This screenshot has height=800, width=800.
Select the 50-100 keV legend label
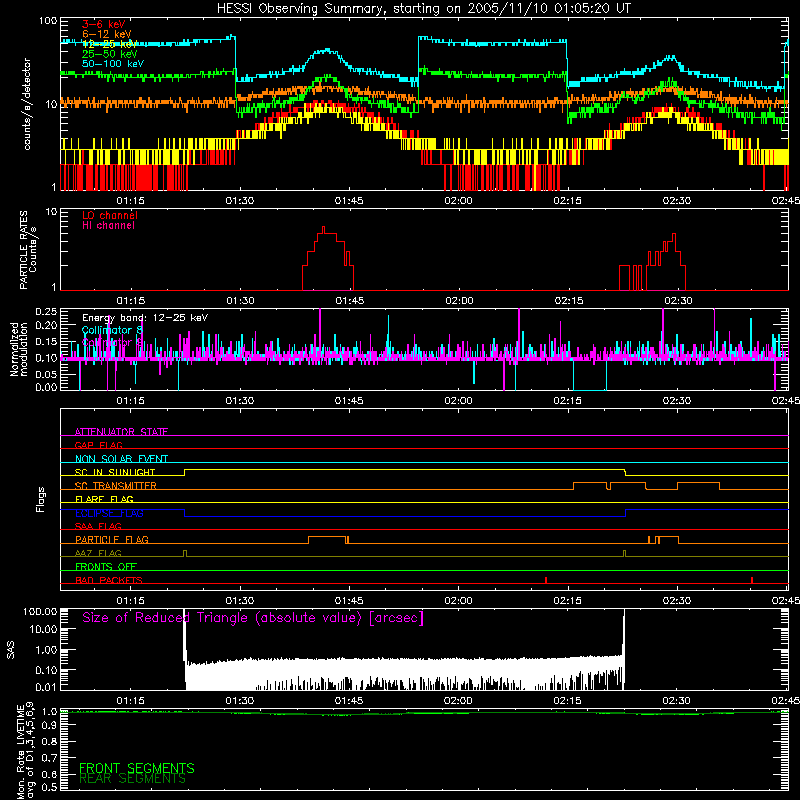pyautogui.click(x=113, y=64)
